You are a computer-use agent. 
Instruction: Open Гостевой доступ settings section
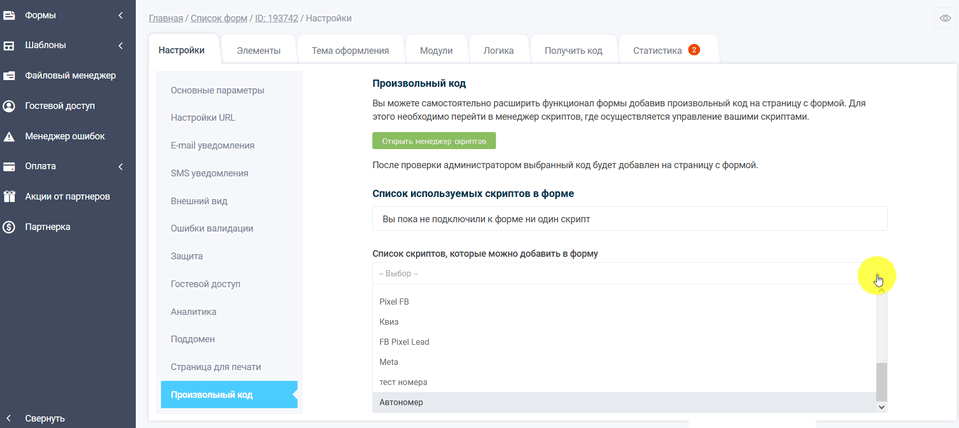[206, 284]
